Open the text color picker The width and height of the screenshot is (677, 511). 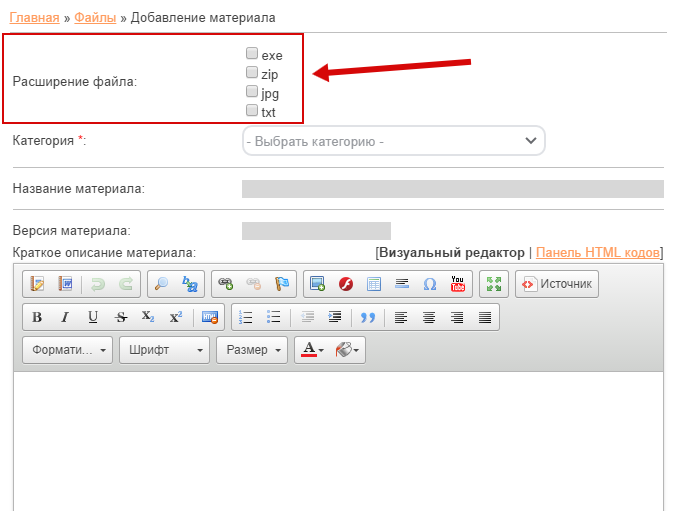[x=312, y=350]
